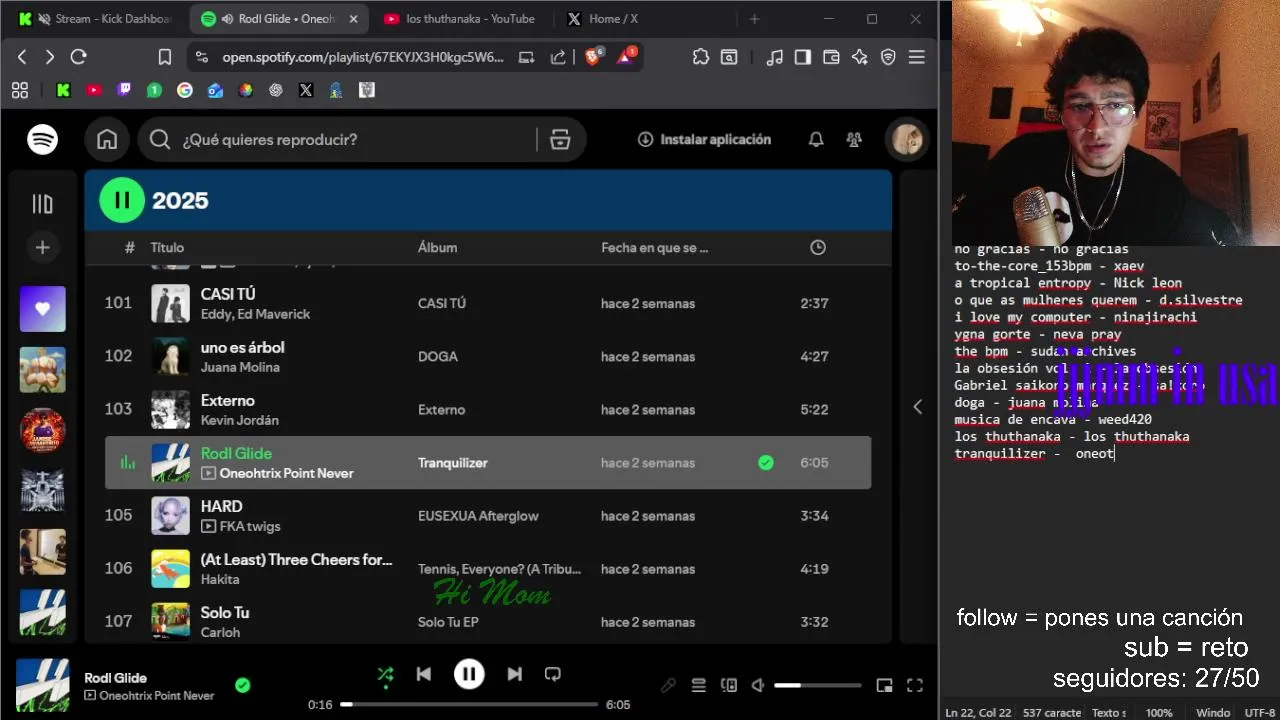Open artist FKA twigs link

pos(250,526)
